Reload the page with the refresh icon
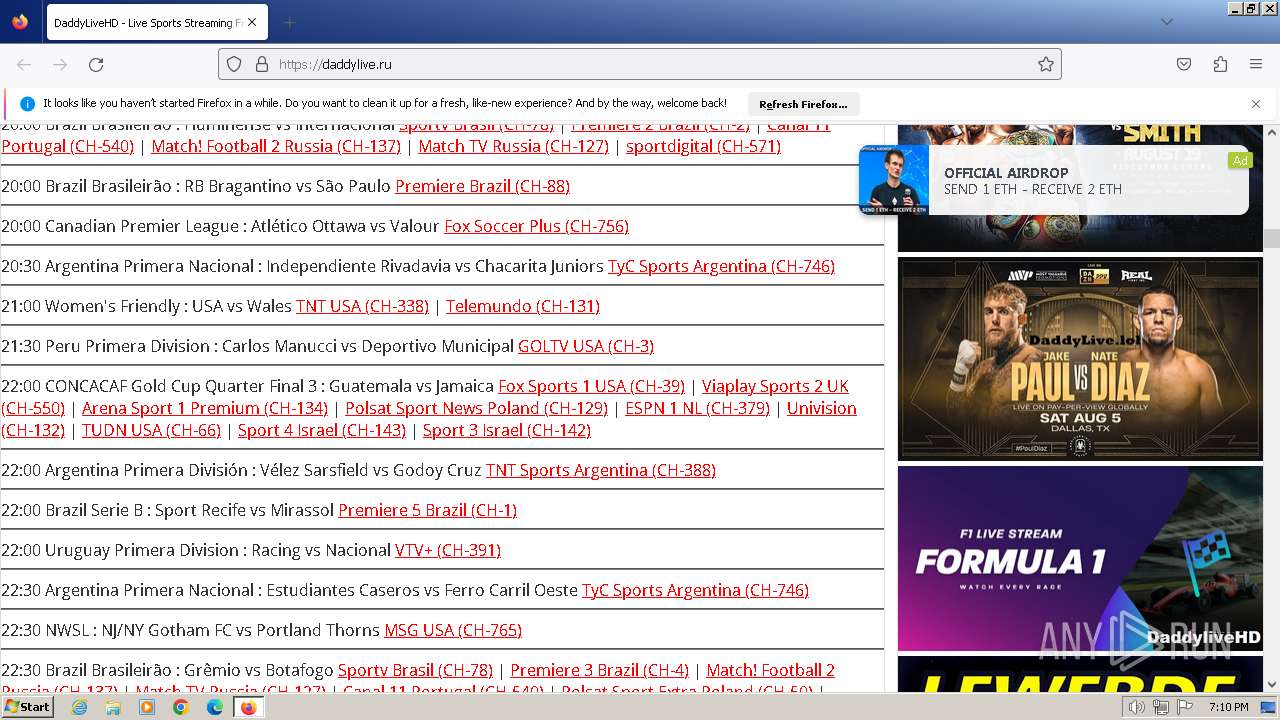 96,64
